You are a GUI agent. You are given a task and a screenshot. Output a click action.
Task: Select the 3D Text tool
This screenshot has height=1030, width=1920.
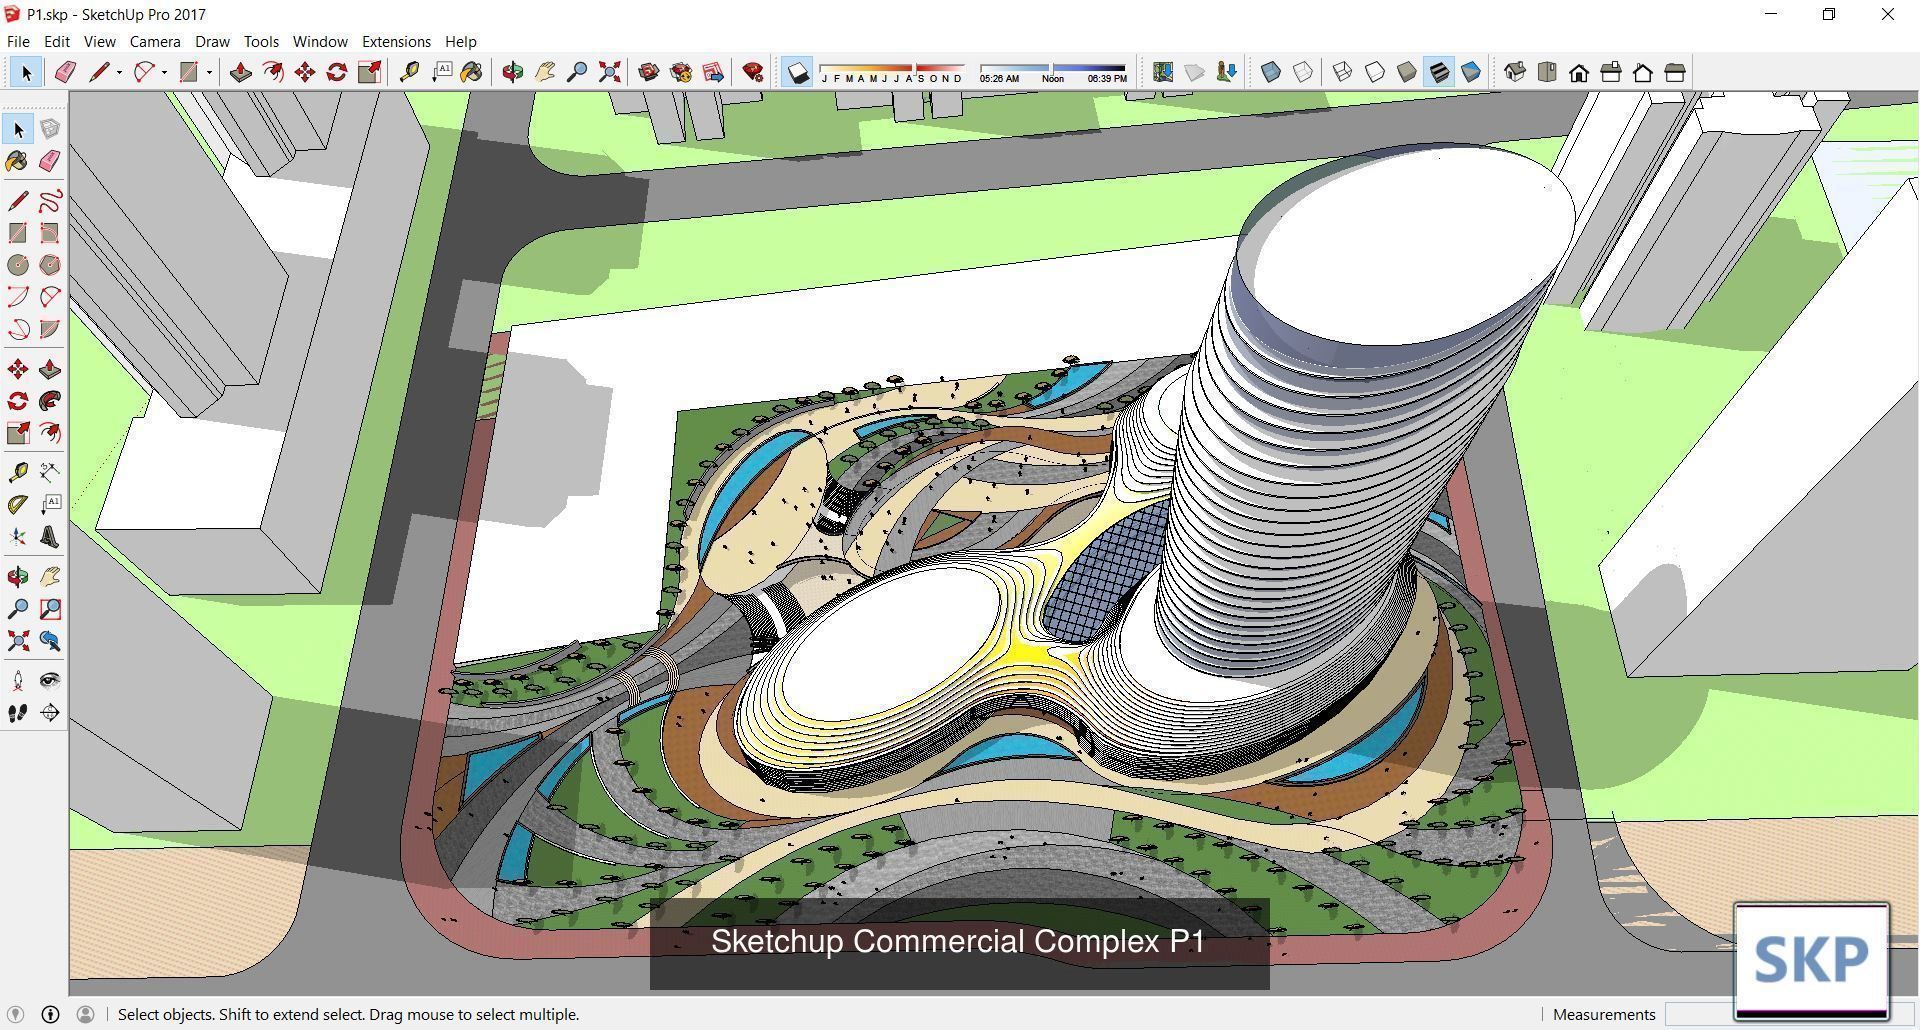(x=50, y=537)
